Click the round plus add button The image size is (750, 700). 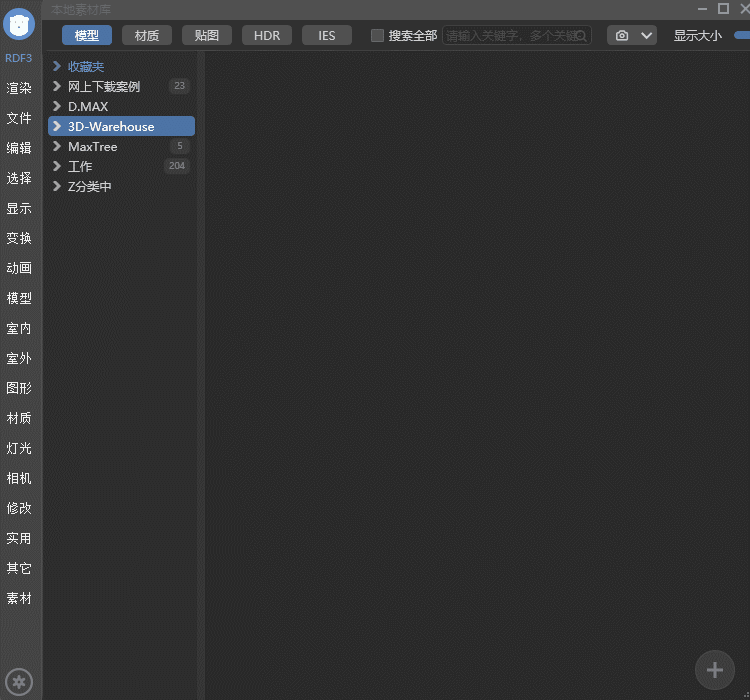714,669
